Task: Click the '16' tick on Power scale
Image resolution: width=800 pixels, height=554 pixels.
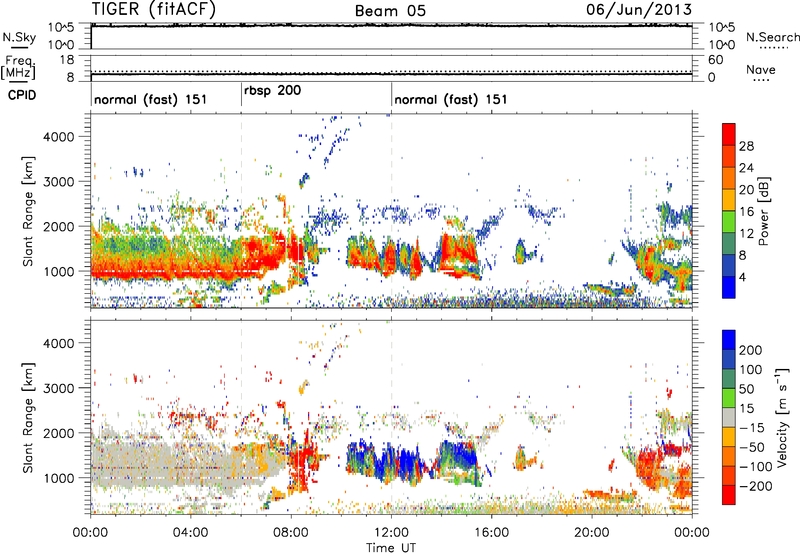Action: (746, 212)
